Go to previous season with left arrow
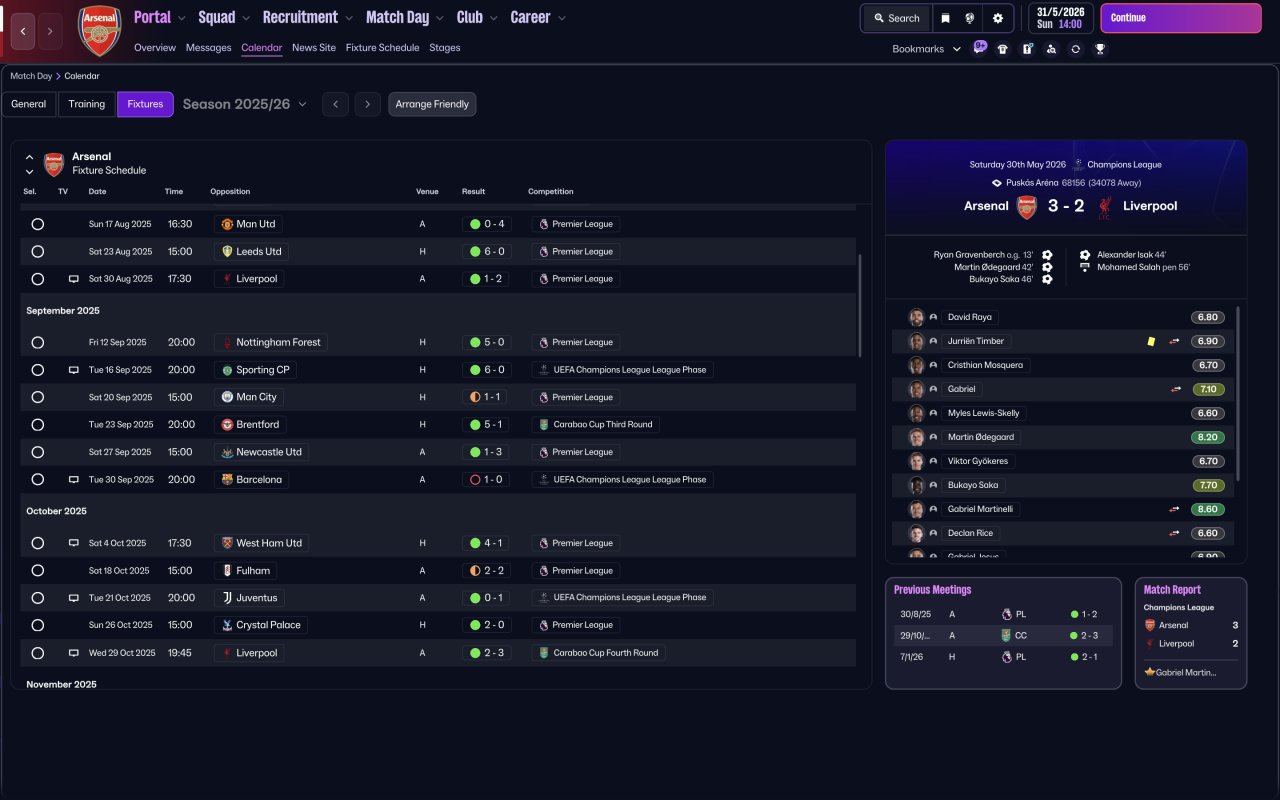Screen dimensions: 1280x800 335,104
